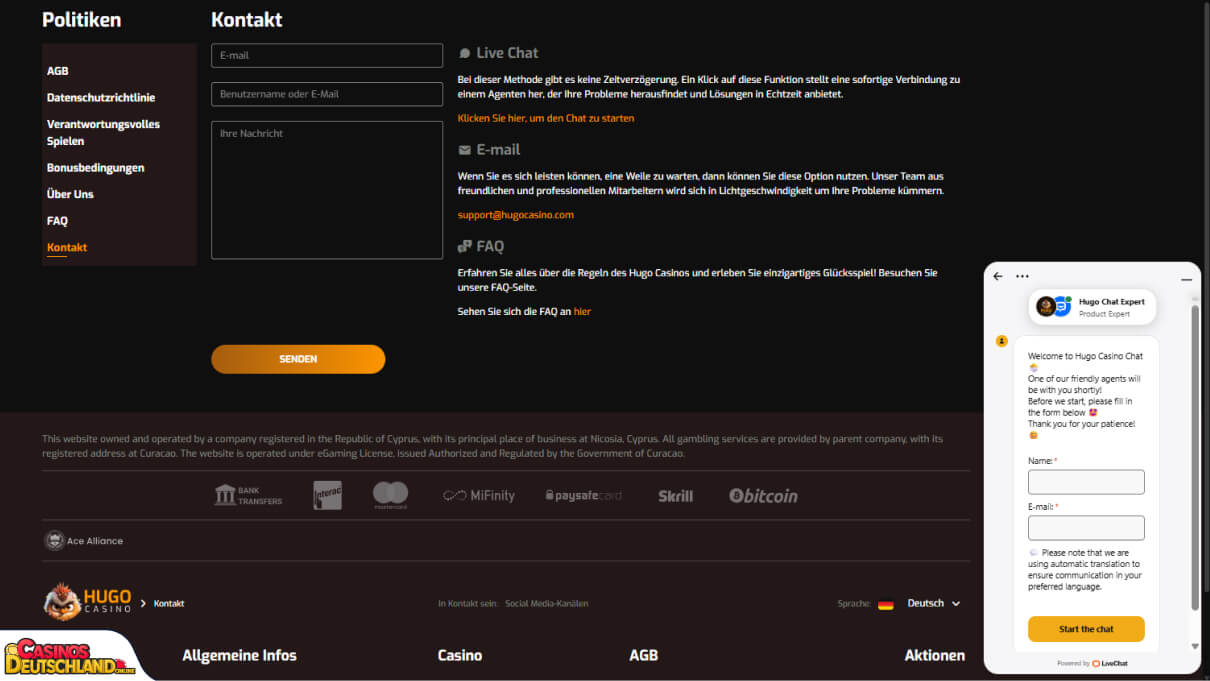Click the Mastercard payment icon
Image resolution: width=1210 pixels, height=681 pixels.
coord(390,495)
